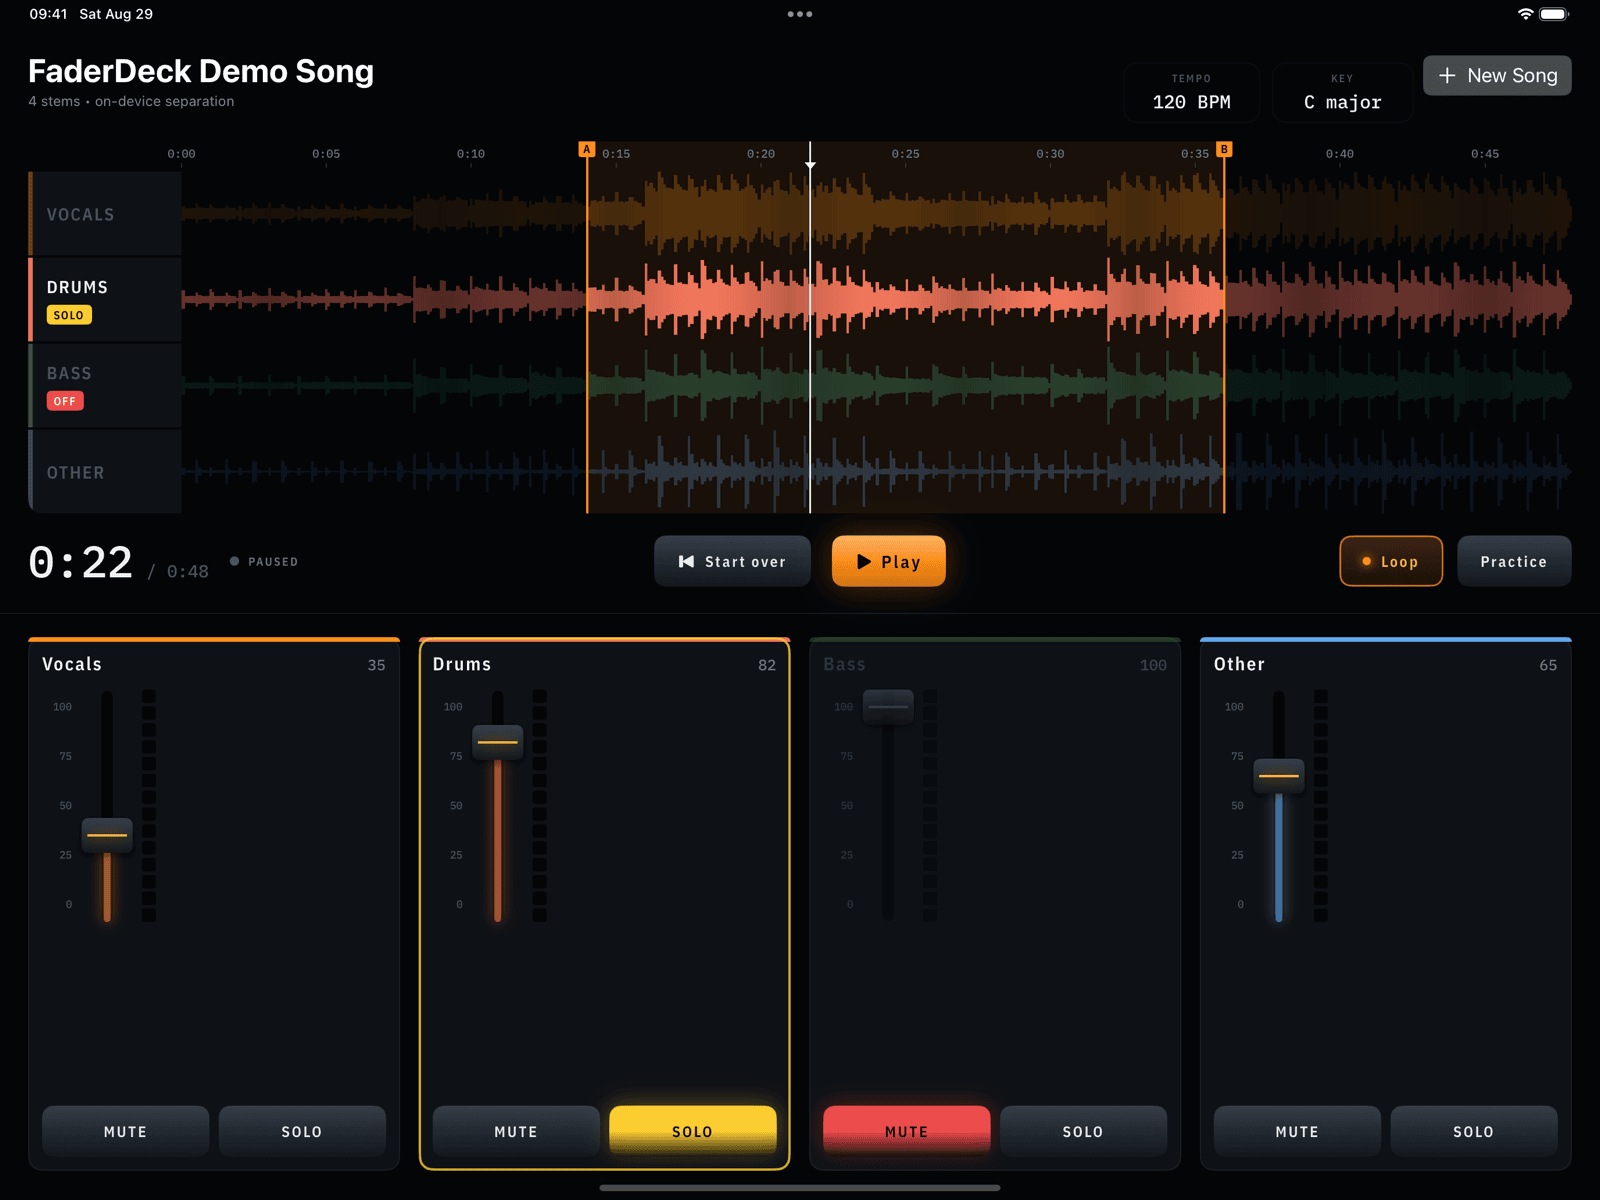
Task: Mute the Vocals channel
Action: (125, 1131)
